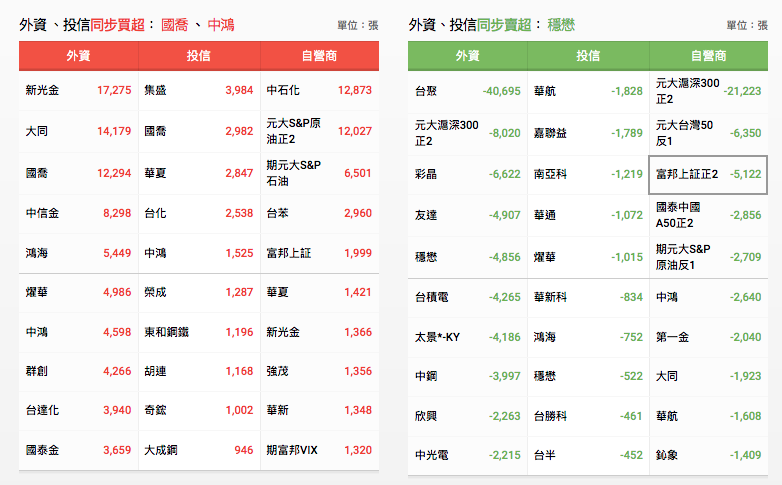The height and width of the screenshot is (485, 782).
Task: Click the 中鋼 stock name
Action: click(426, 376)
